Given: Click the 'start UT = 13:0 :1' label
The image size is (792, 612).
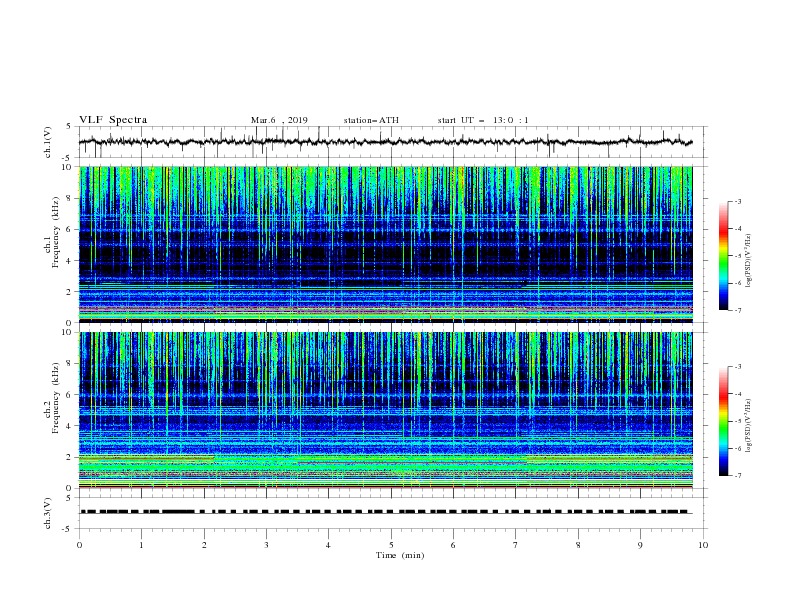Looking at the screenshot, I should (x=483, y=120).
